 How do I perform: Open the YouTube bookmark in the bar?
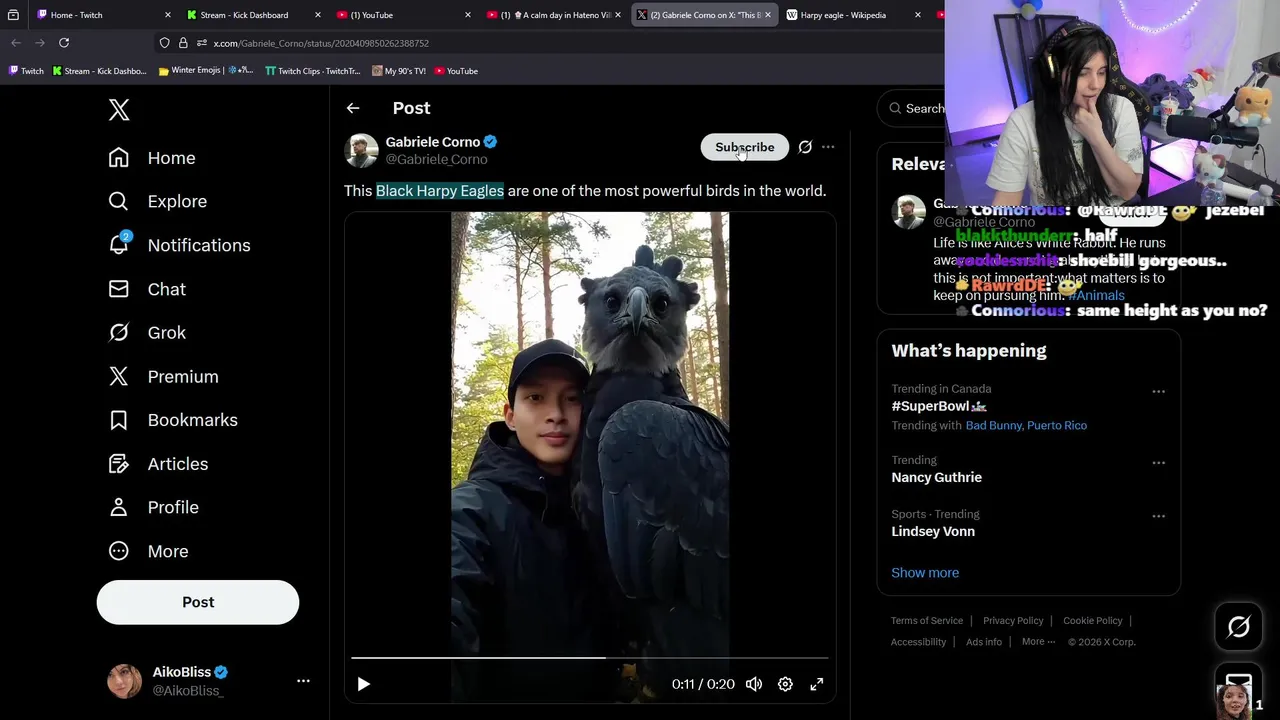click(456, 71)
